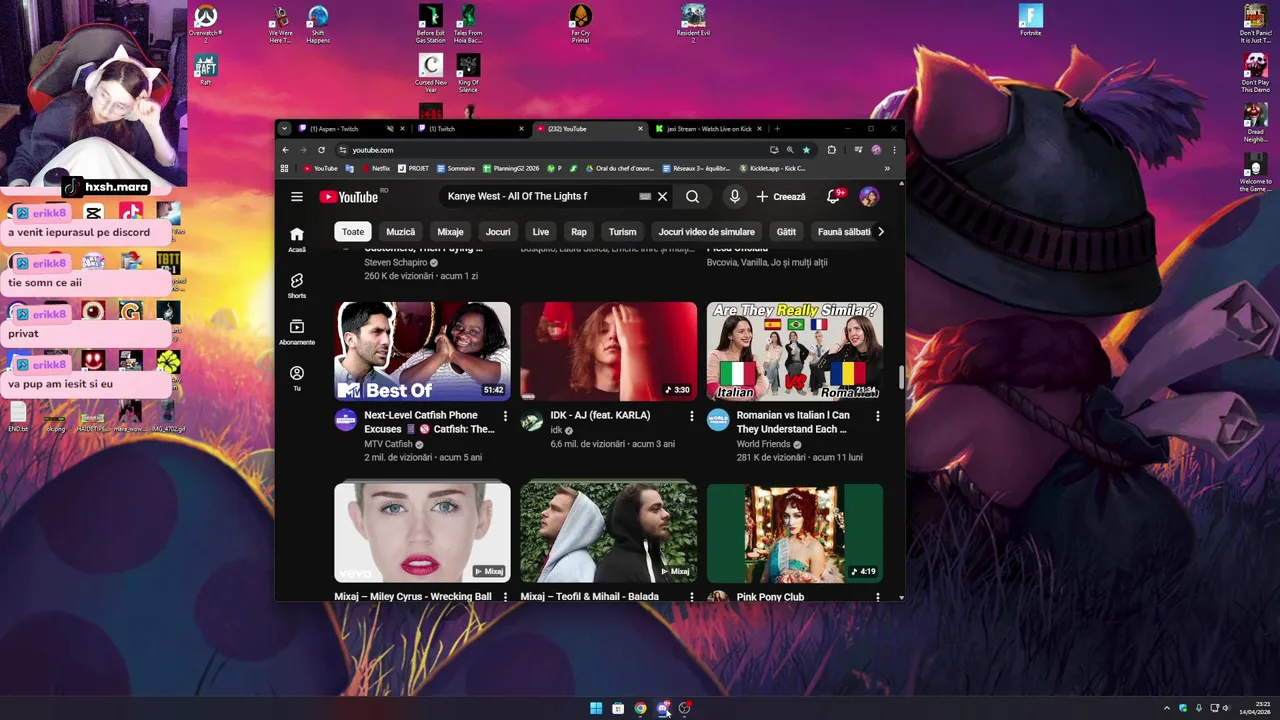Open the Before Exit Gas Station shortcut

[430, 24]
